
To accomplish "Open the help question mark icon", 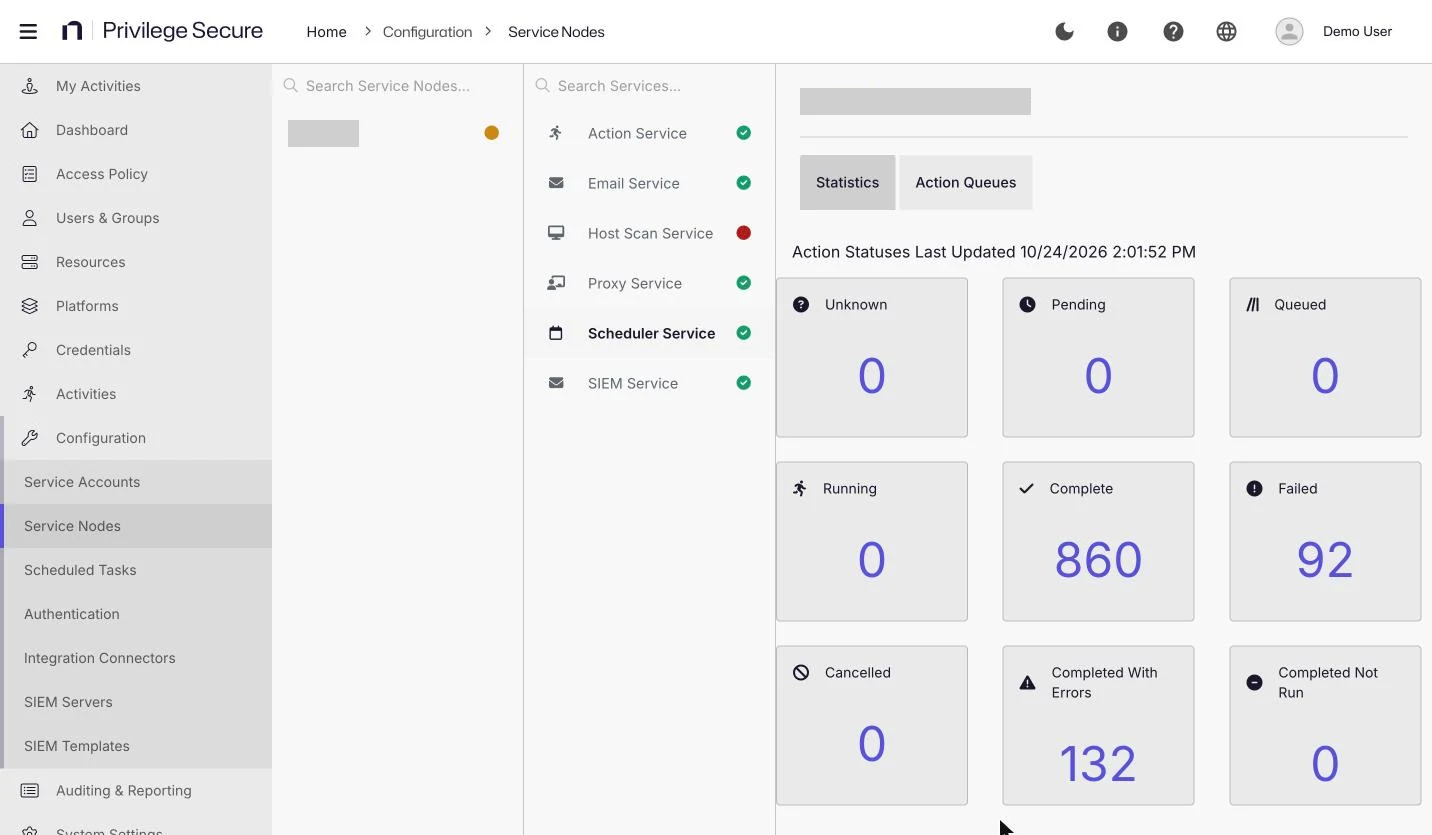I will click(x=1173, y=31).
